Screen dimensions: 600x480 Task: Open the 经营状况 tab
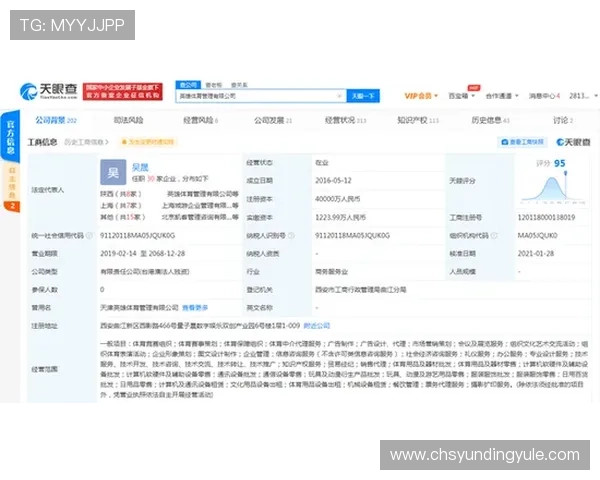coord(346,120)
